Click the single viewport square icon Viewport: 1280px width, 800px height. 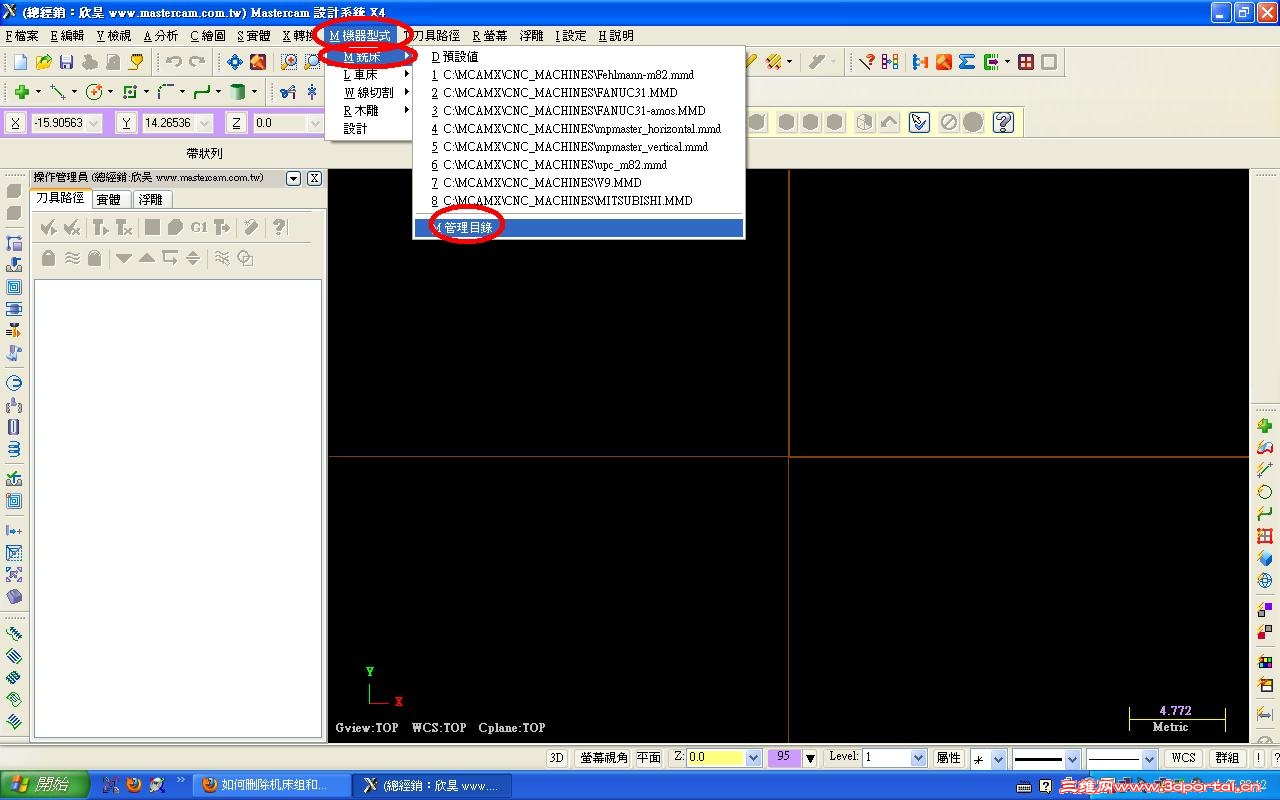[x=1049, y=62]
